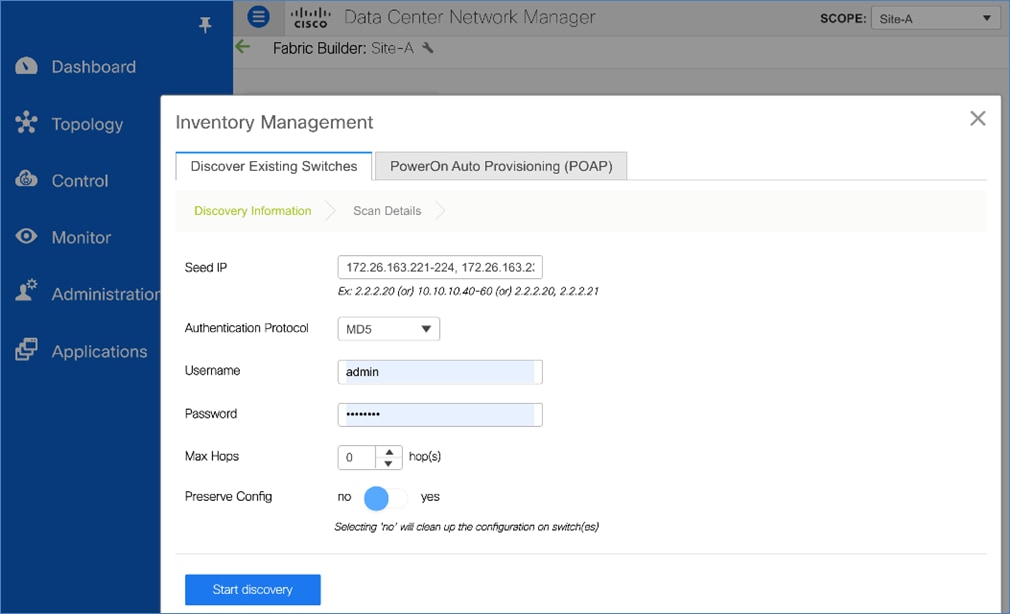Toggle the round hamburger menu button
1010x614 pixels.
click(x=258, y=17)
